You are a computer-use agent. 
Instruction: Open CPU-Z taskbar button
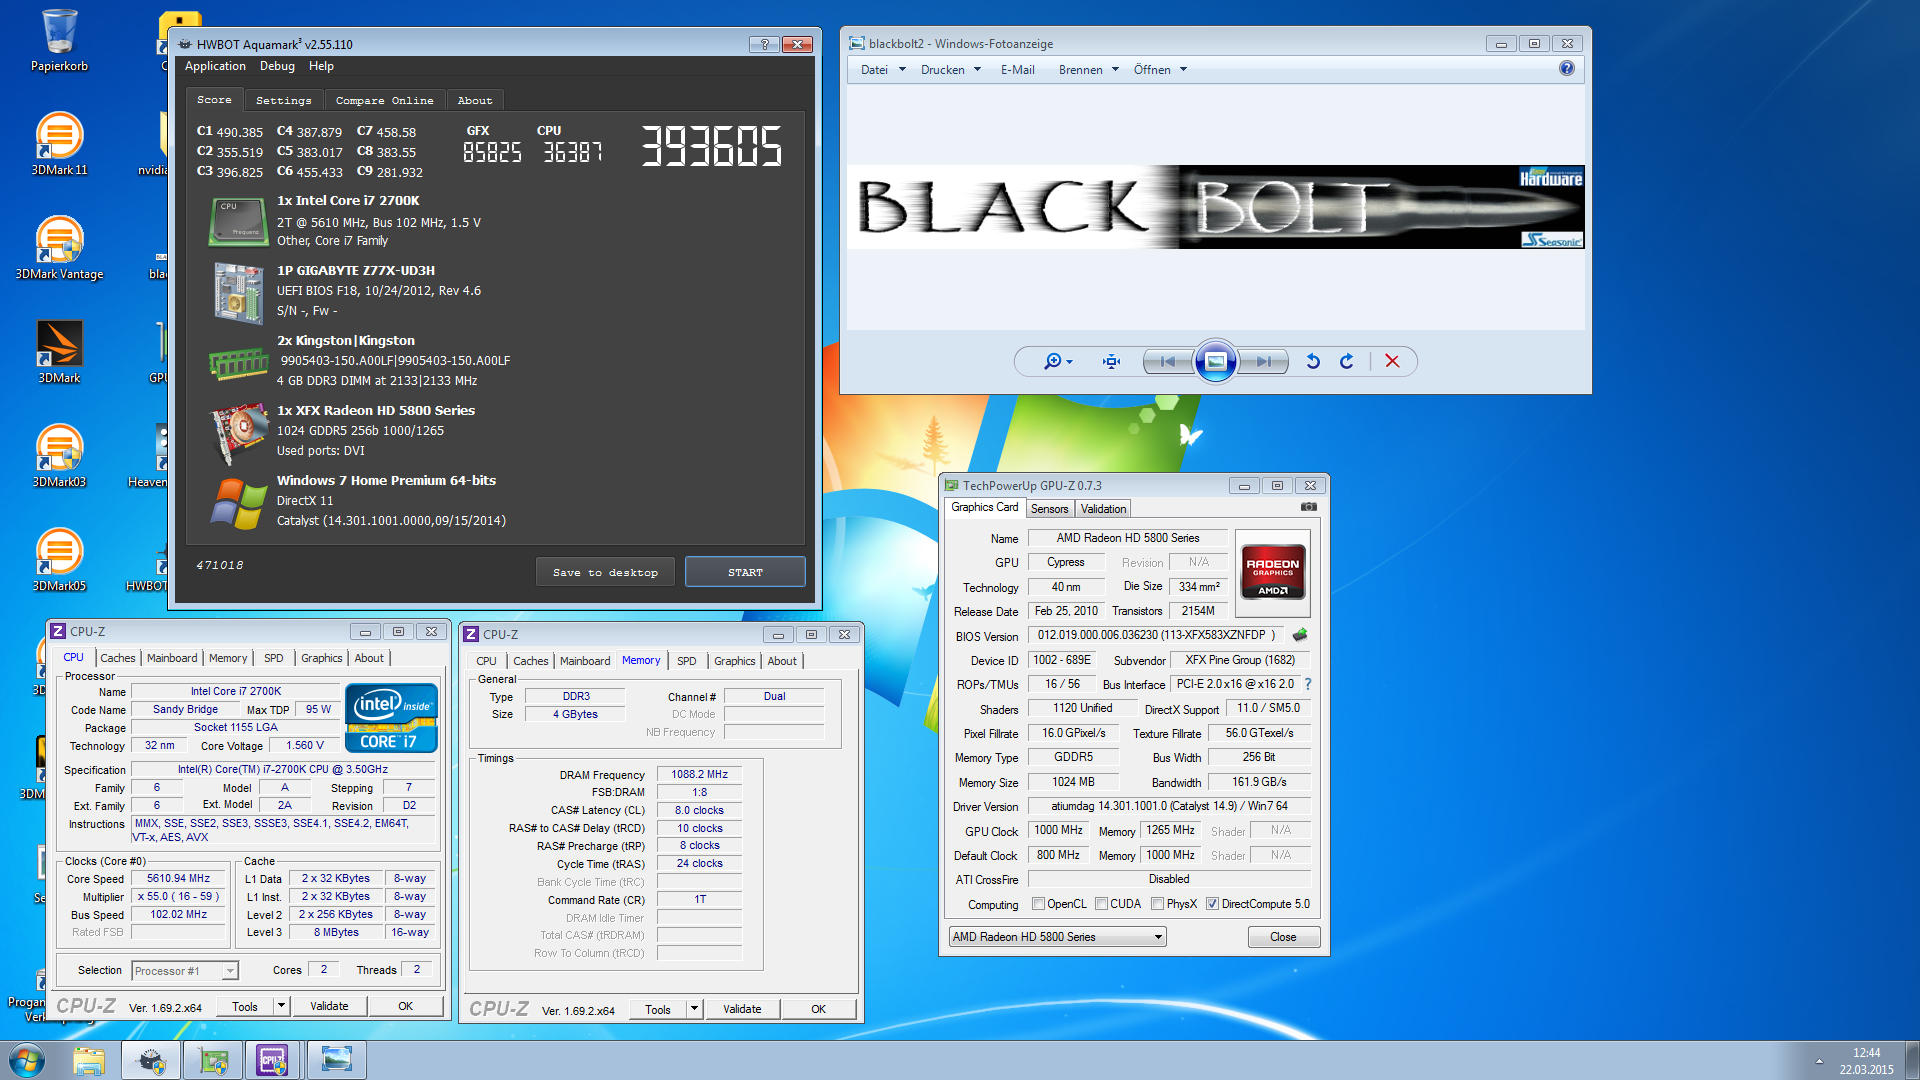click(273, 1060)
